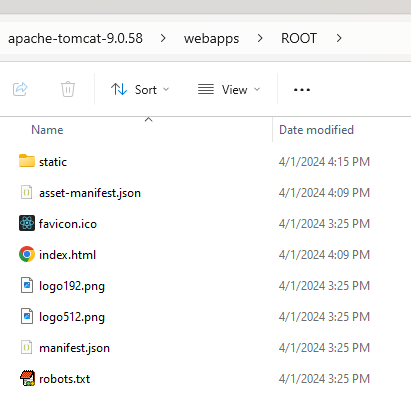Select webapps breadcrumb segment
The width and height of the screenshot is (411, 412).
pos(211,39)
